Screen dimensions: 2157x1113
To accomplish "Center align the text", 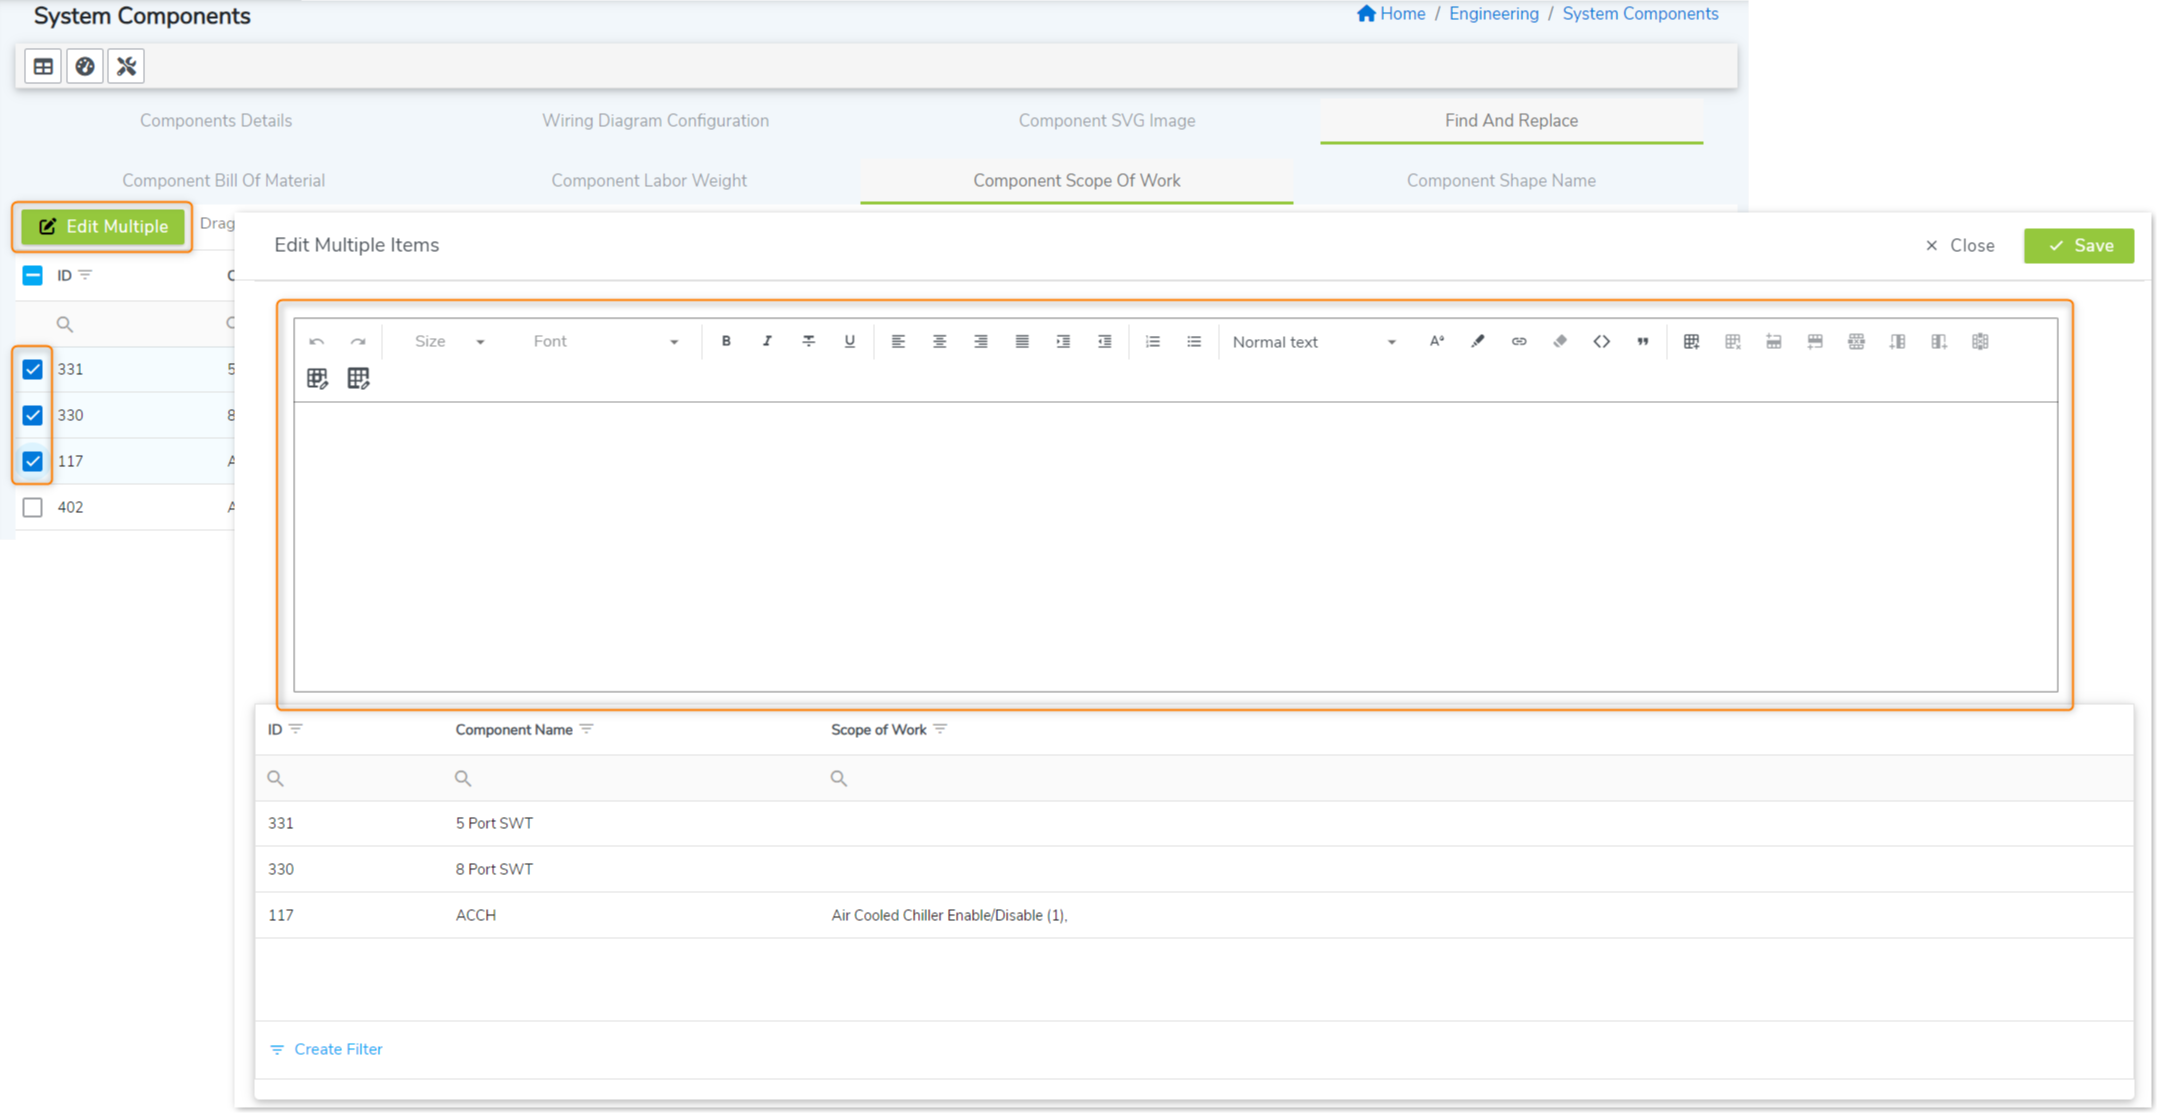I will [x=939, y=341].
